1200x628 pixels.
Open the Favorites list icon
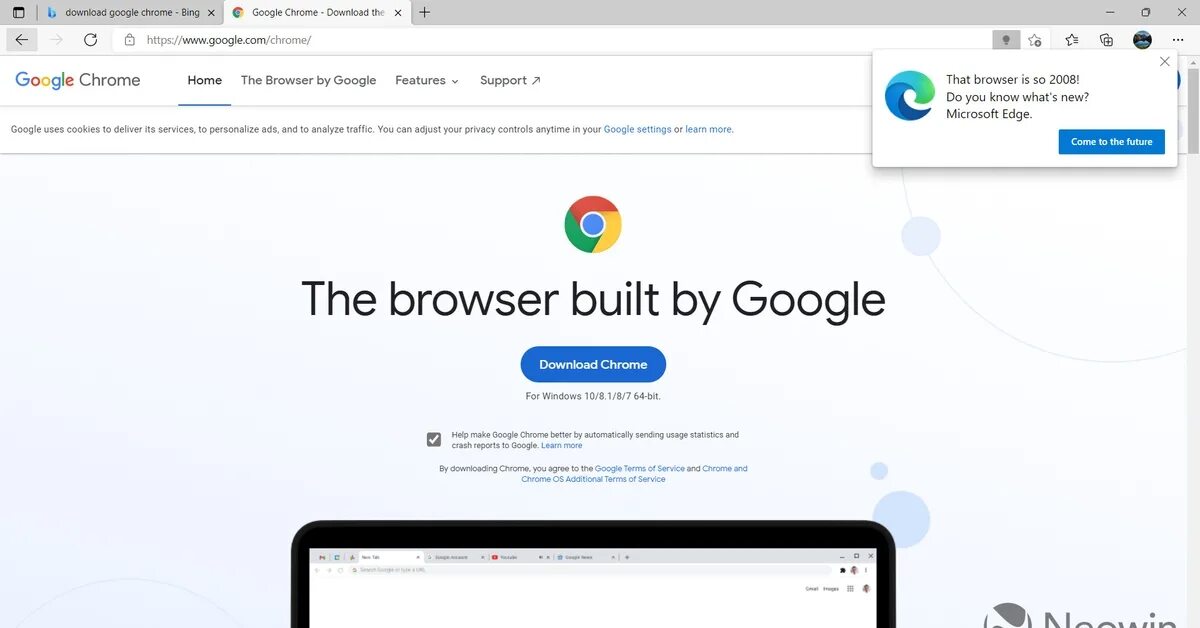tap(1072, 40)
